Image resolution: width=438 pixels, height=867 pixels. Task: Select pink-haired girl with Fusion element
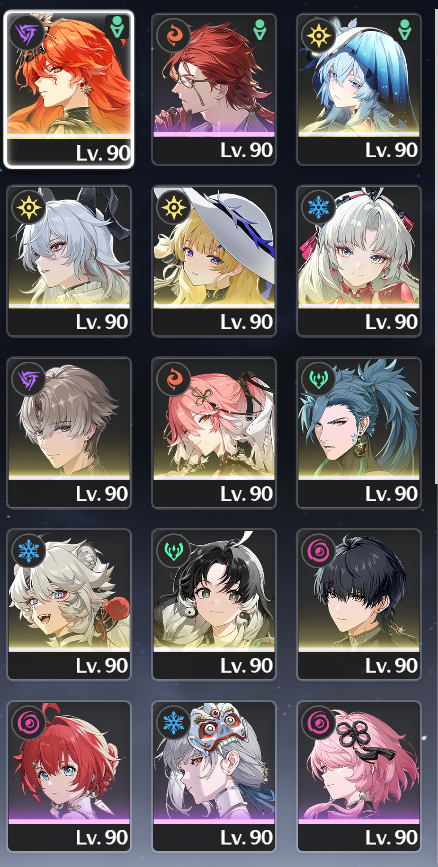(213, 432)
